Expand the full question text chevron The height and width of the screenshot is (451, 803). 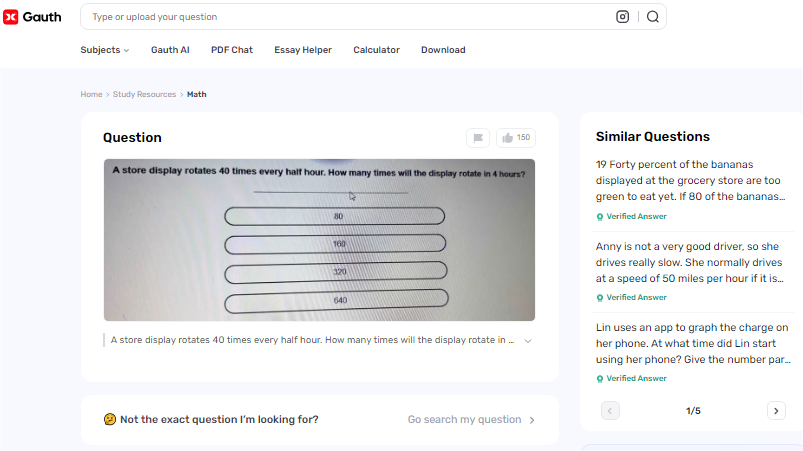(x=528, y=340)
